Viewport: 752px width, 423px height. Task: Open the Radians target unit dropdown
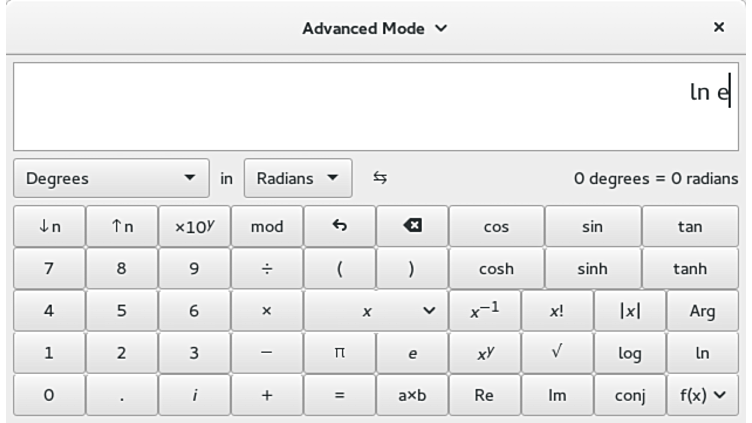pyautogui.click(x=298, y=179)
